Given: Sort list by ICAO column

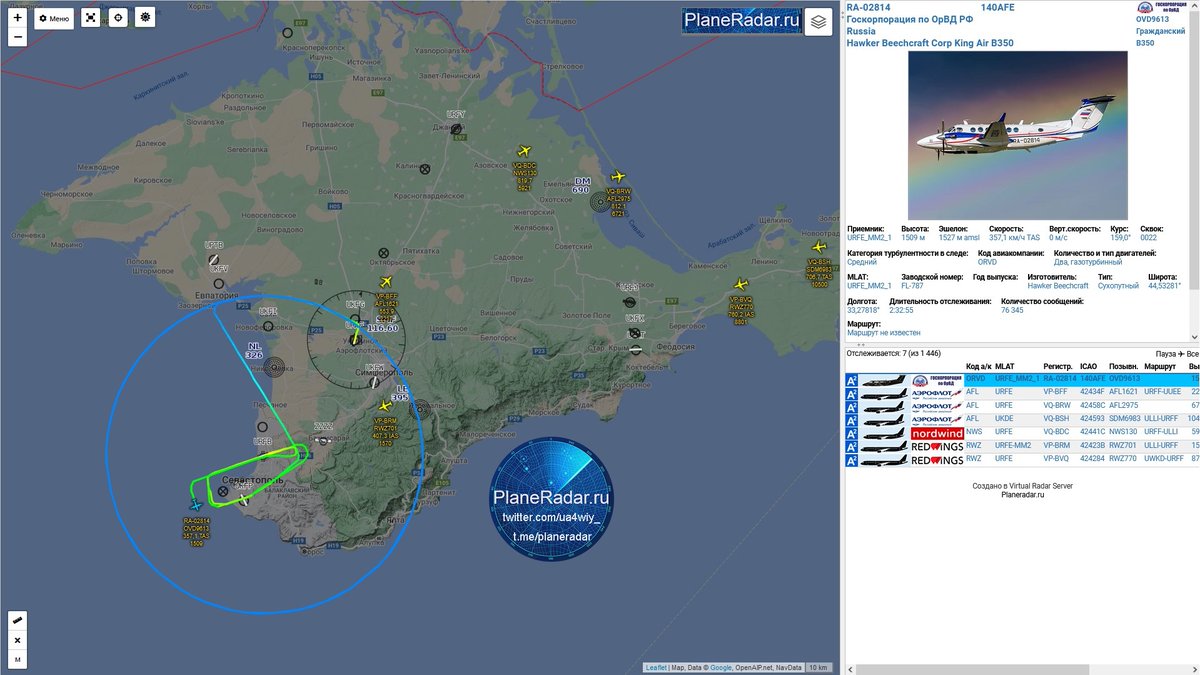Looking at the screenshot, I should point(1089,367).
